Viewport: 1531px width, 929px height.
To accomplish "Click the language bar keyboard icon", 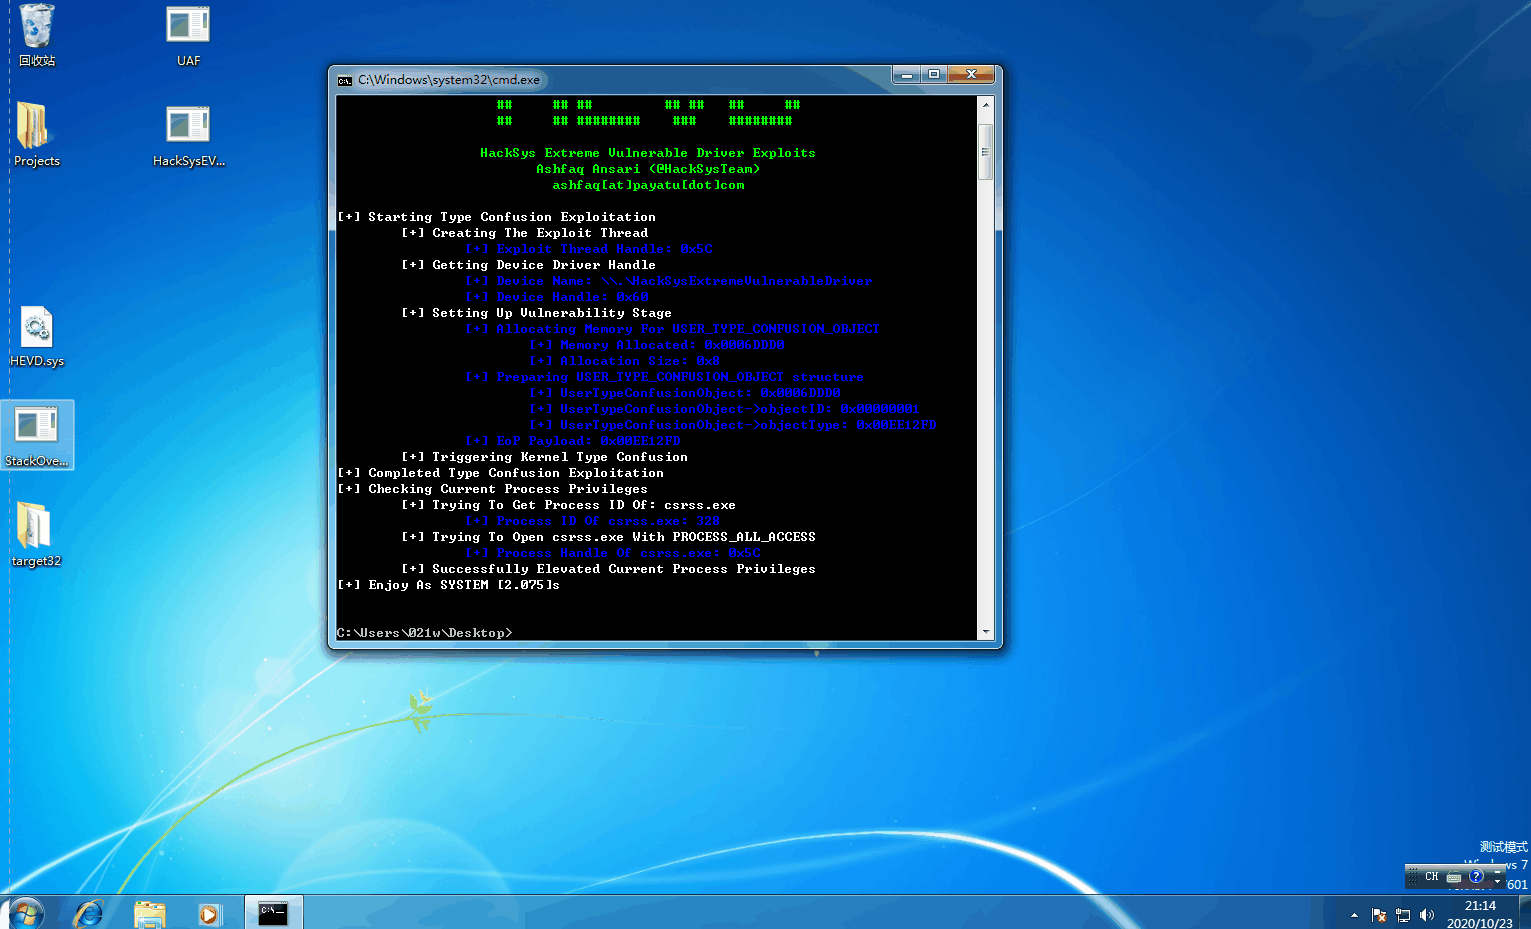I will 1454,877.
